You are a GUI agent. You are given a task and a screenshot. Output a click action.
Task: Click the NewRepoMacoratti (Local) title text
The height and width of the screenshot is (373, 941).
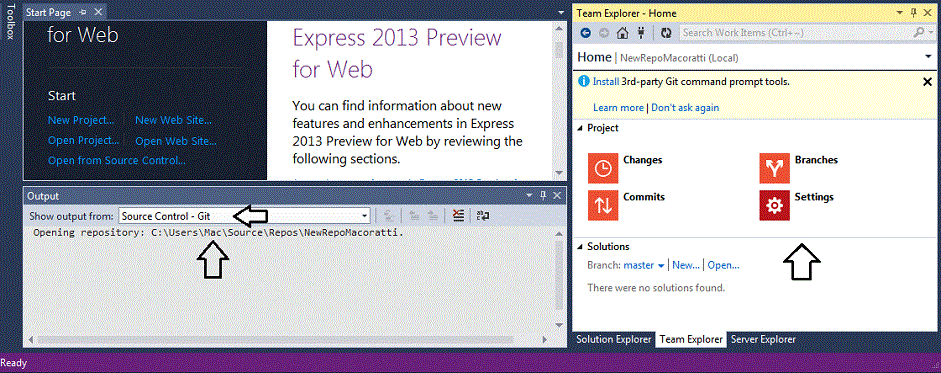[x=679, y=58]
